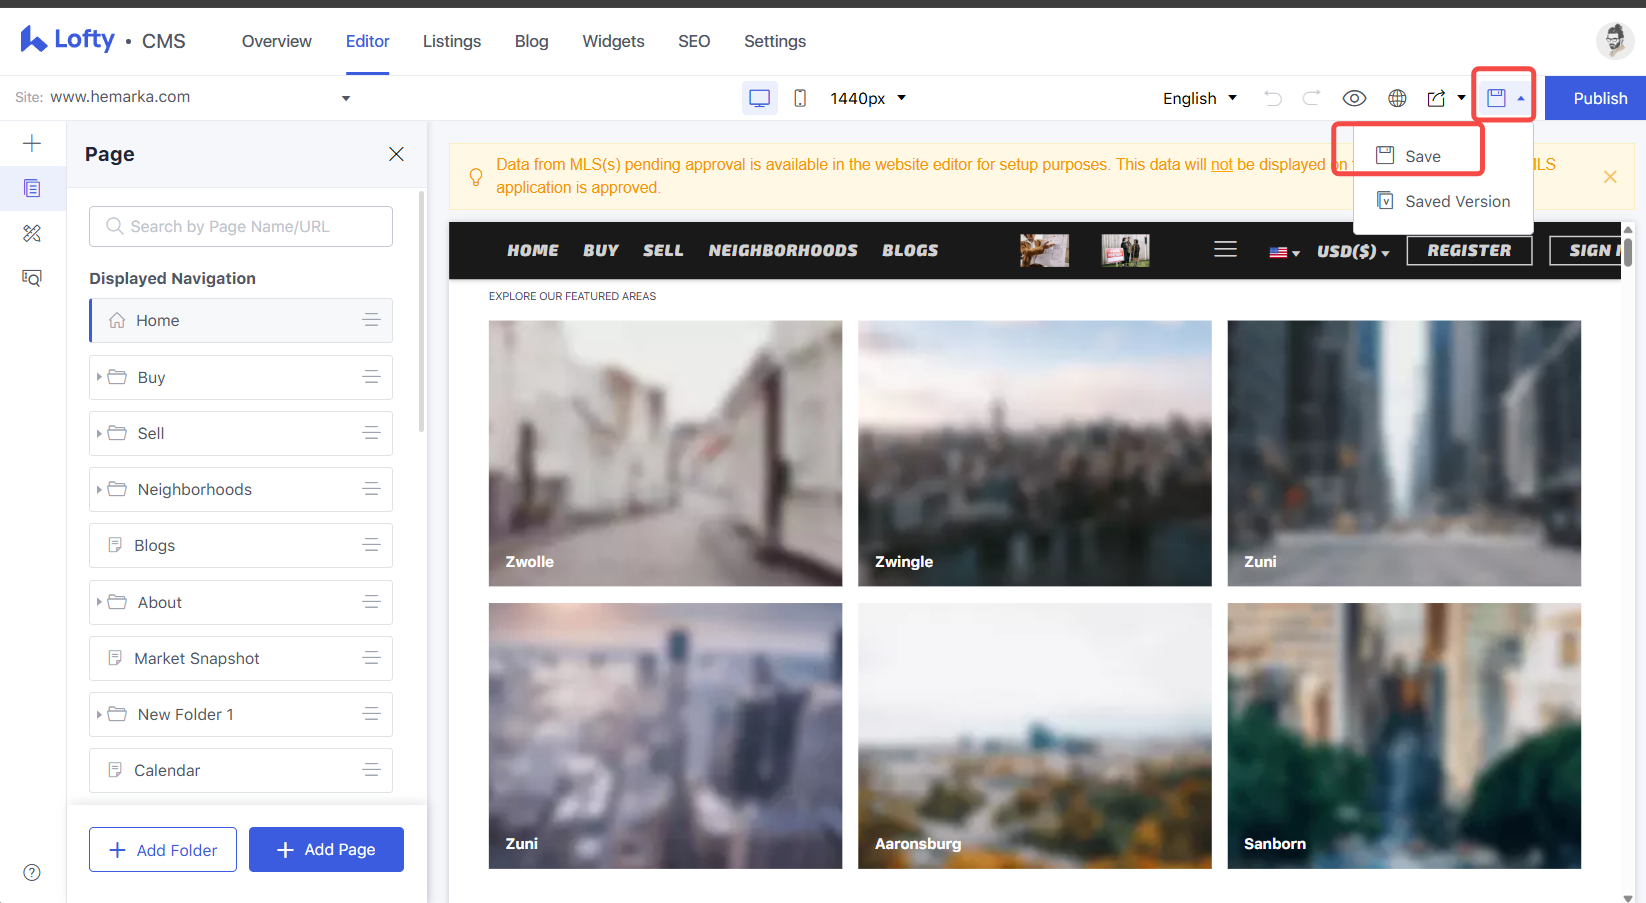Expand the New Folder 1 folder
This screenshot has width=1646, height=903.
click(x=99, y=714)
